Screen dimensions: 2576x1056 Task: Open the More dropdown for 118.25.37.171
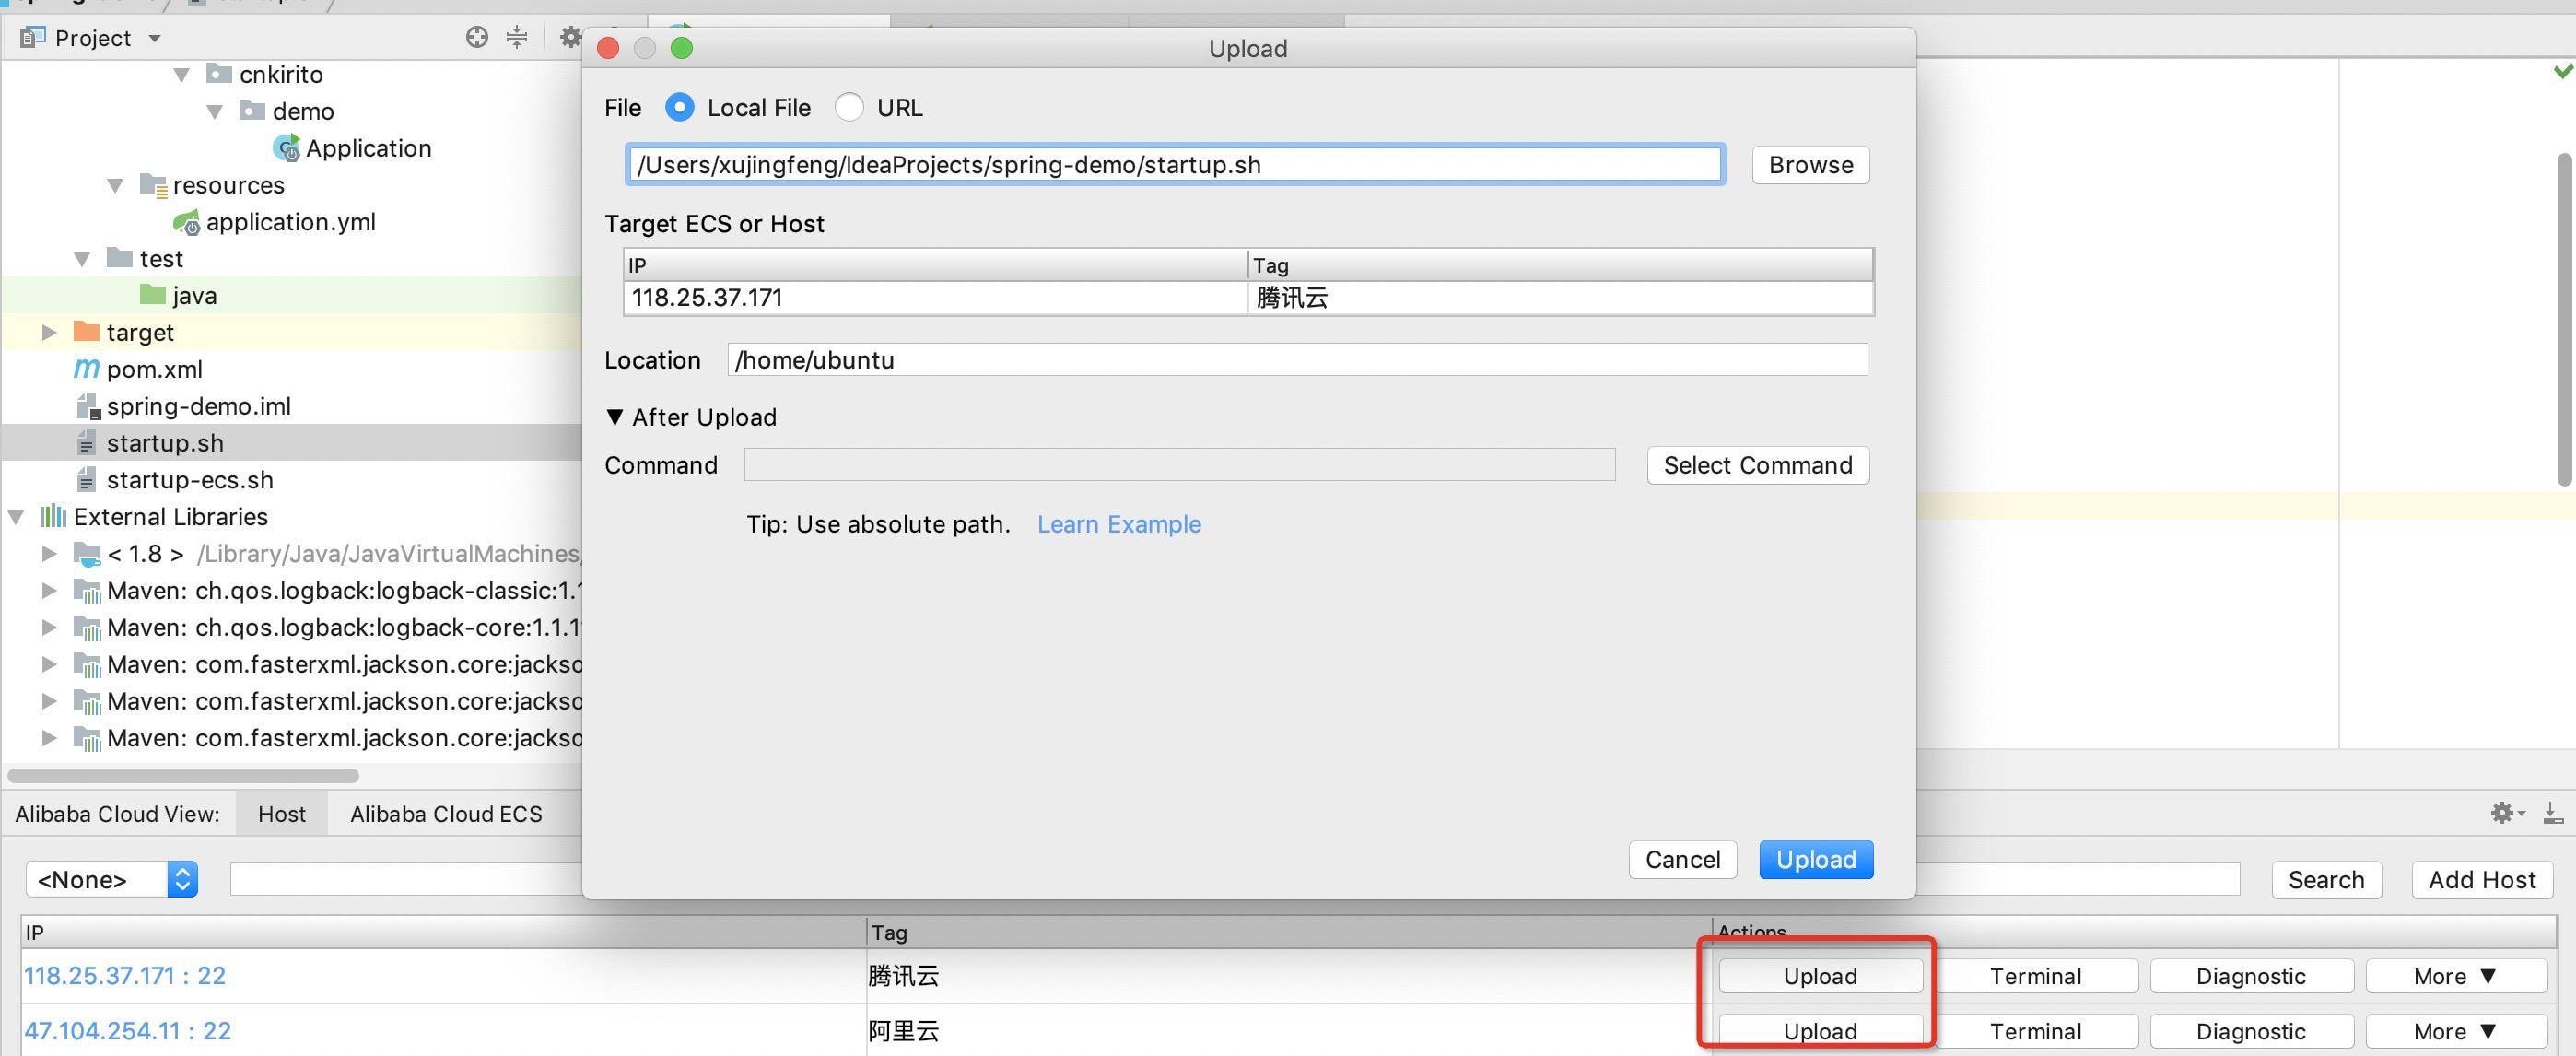2455,976
